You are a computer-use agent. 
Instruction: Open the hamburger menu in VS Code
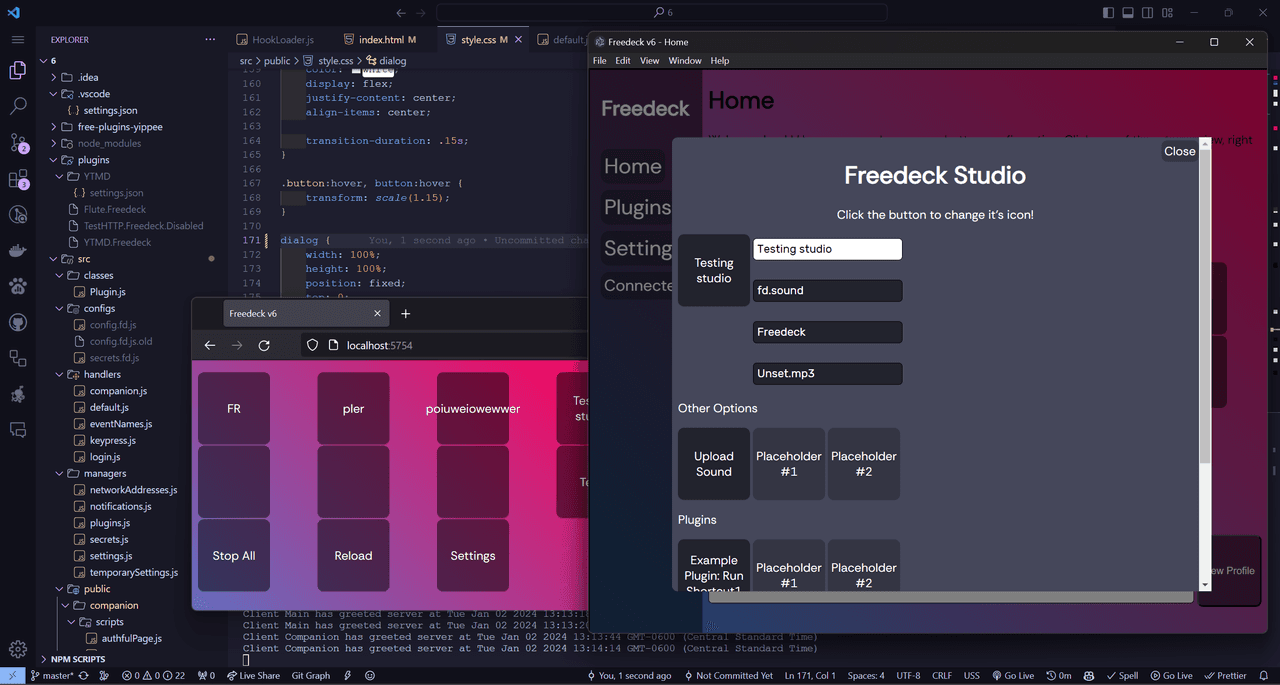coord(17,40)
